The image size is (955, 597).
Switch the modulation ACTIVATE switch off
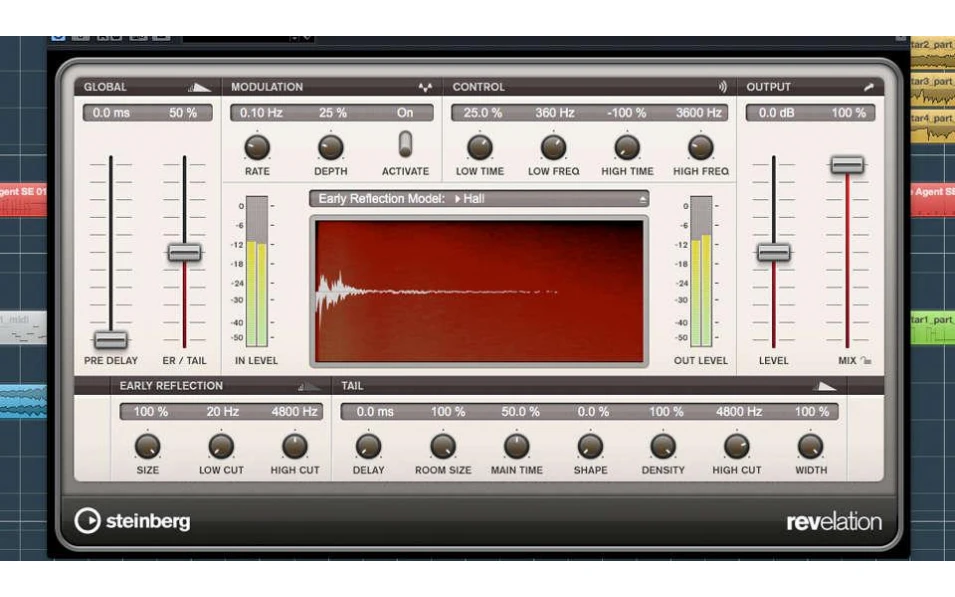pyautogui.click(x=406, y=142)
